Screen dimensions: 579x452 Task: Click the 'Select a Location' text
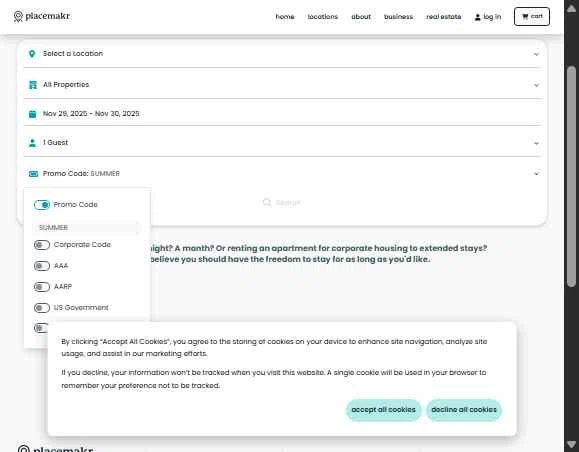coord(73,54)
